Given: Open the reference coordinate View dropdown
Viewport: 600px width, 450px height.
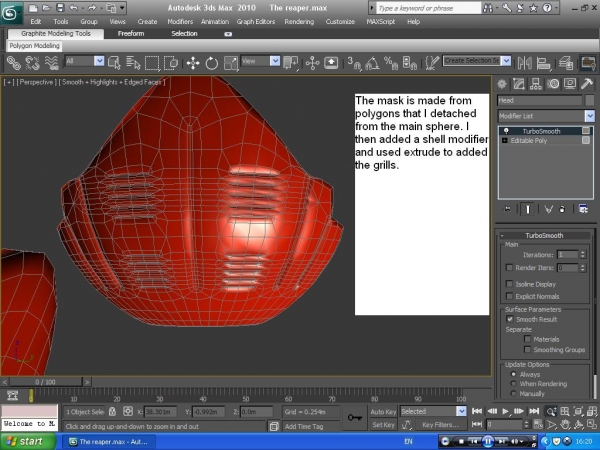Looking at the screenshot, I should point(275,61).
